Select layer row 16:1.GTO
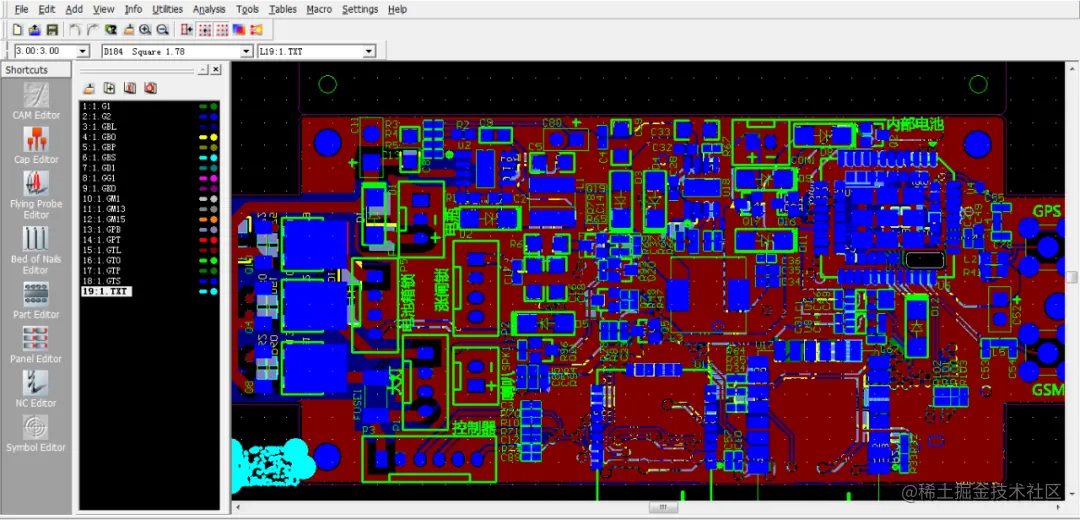This screenshot has height=520, width=1080. point(149,261)
